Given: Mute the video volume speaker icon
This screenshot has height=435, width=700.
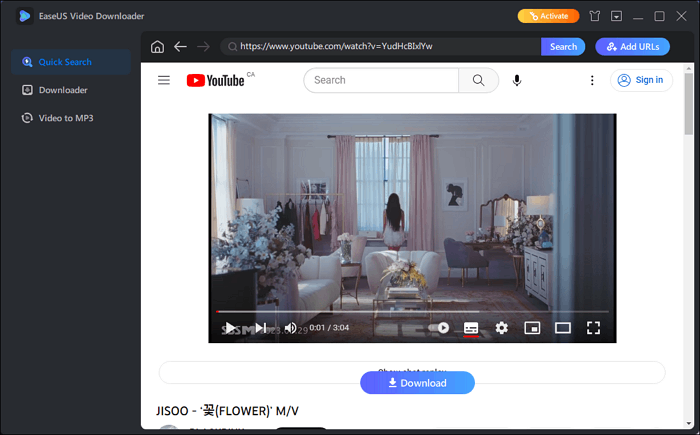Looking at the screenshot, I should [290, 328].
